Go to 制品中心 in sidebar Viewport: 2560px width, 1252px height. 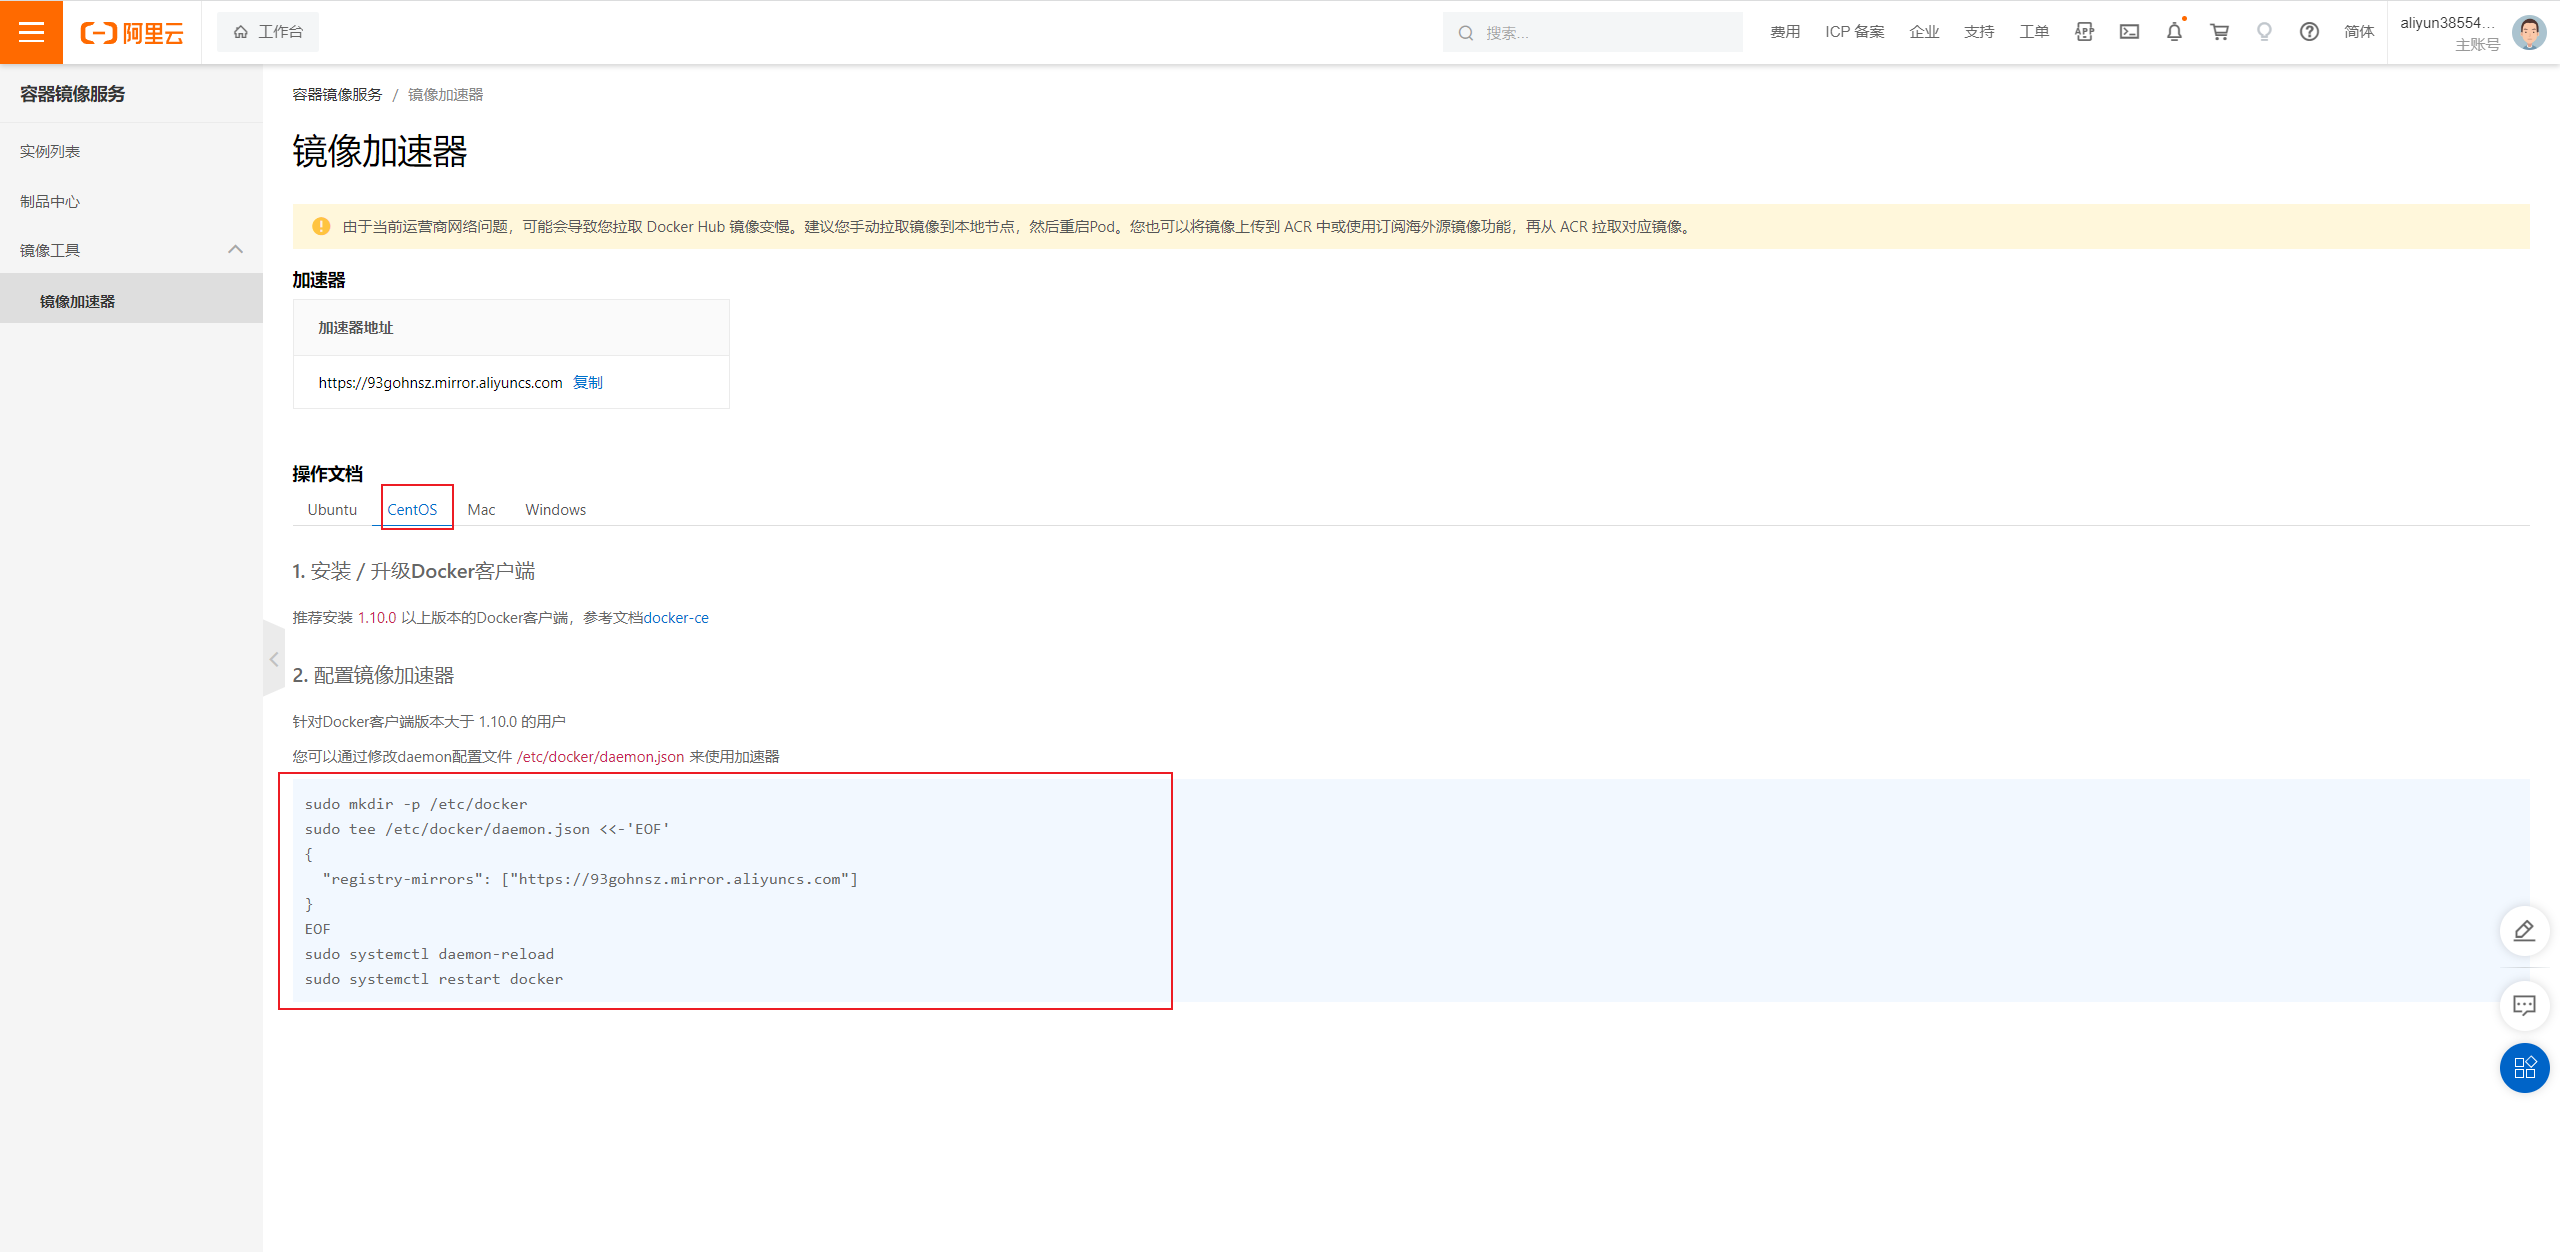(50, 201)
